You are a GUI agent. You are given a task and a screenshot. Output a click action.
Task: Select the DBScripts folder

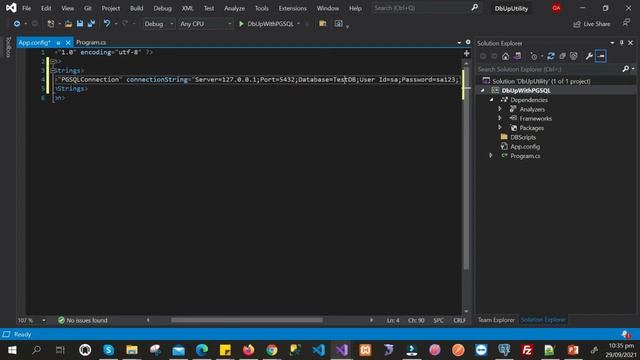523,138
